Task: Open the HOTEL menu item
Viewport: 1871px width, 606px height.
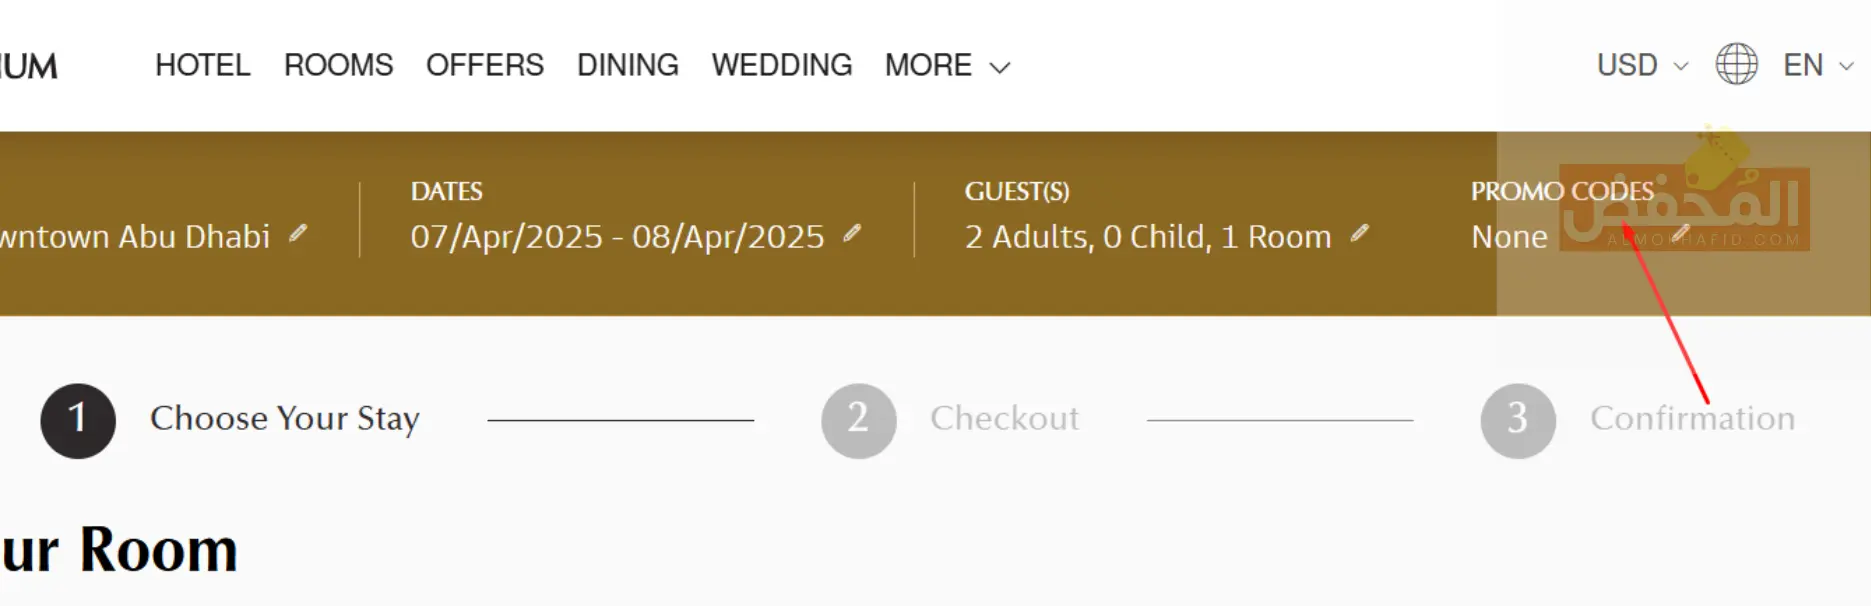Action: 202,65
